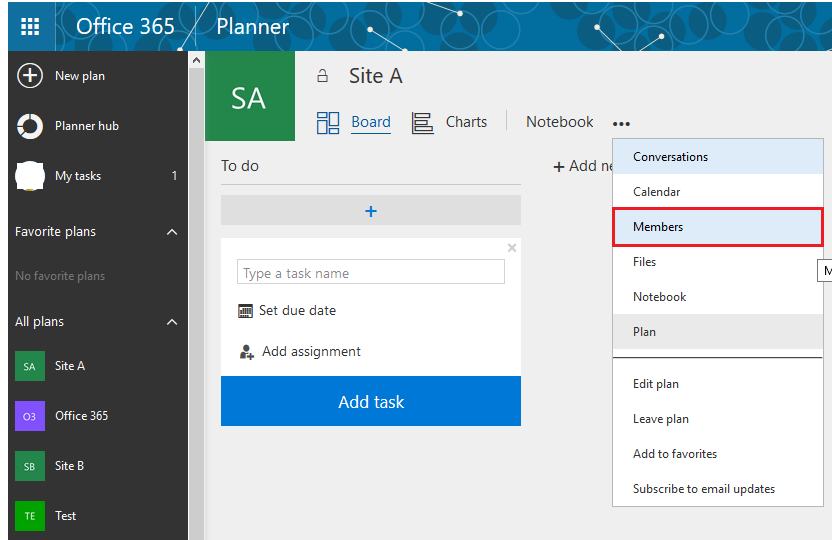This screenshot has height=540, width=832.
Task: Click the All plans heading
Action: point(39,322)
